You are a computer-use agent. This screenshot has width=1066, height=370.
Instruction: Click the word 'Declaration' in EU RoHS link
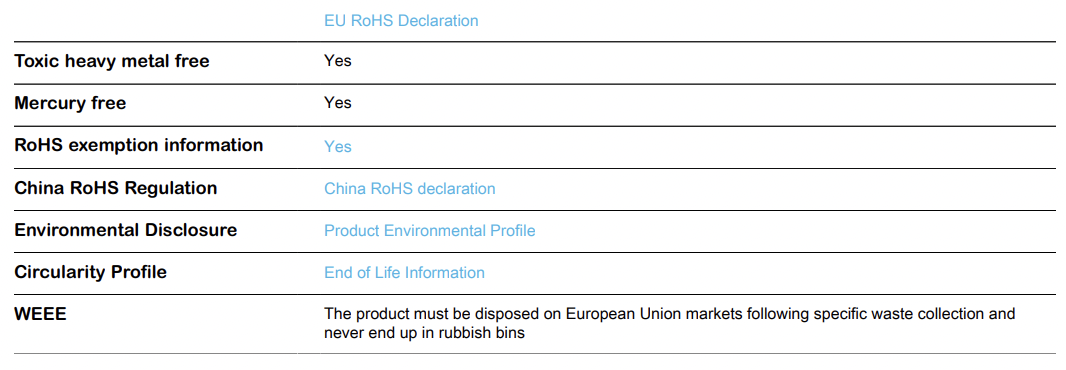click(x=438, y=20)
